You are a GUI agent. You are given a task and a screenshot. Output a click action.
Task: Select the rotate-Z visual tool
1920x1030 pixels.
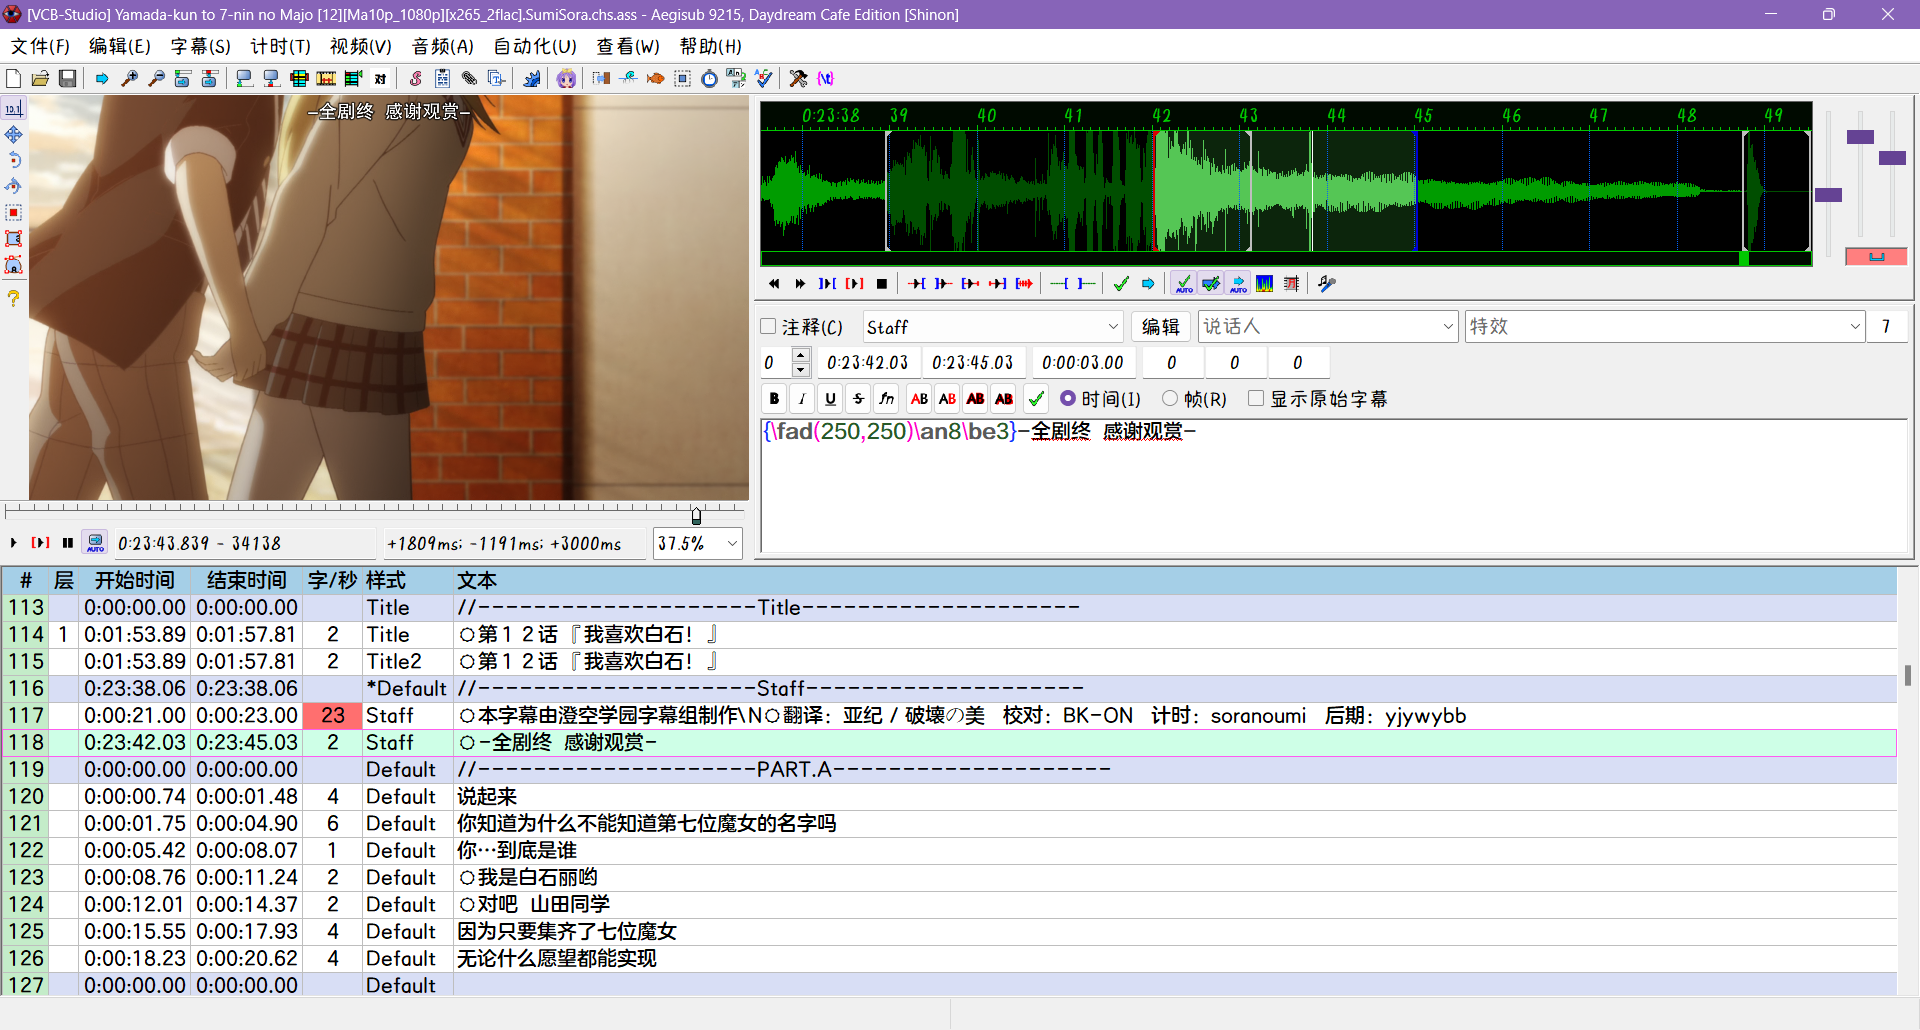(x=14, y=161)
